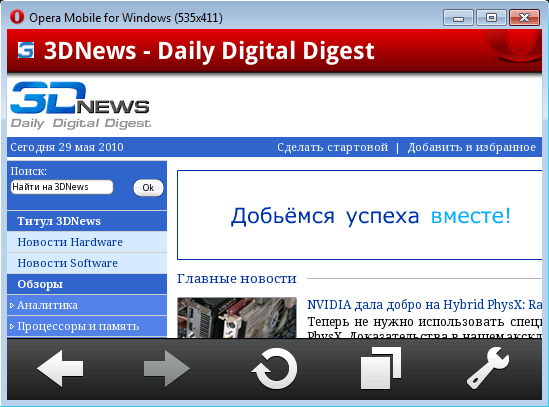Image resolution: width=549 pixels, height=407 pixels.
Task: Open the Новости Hardware section
Action: [x=87, y=242]
